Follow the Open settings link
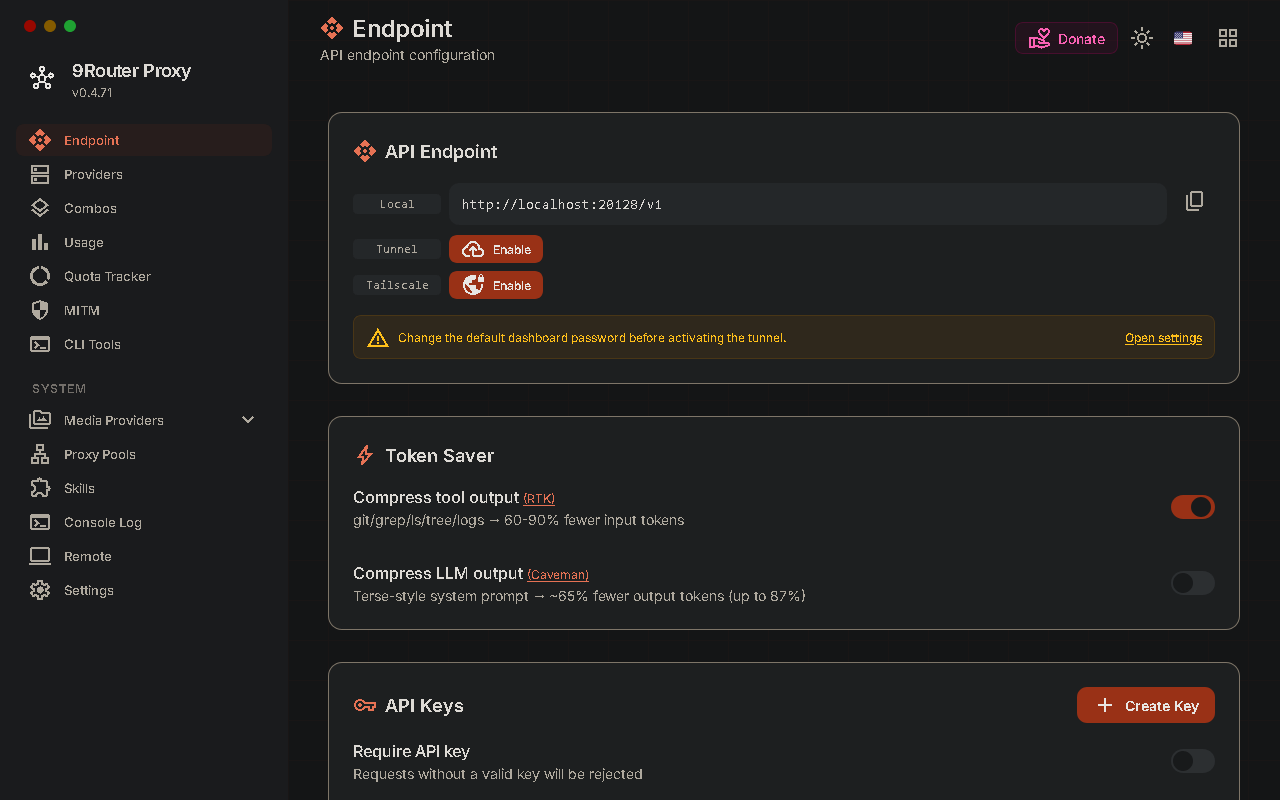1280x800 pixels. click(x=1163, y=338)
